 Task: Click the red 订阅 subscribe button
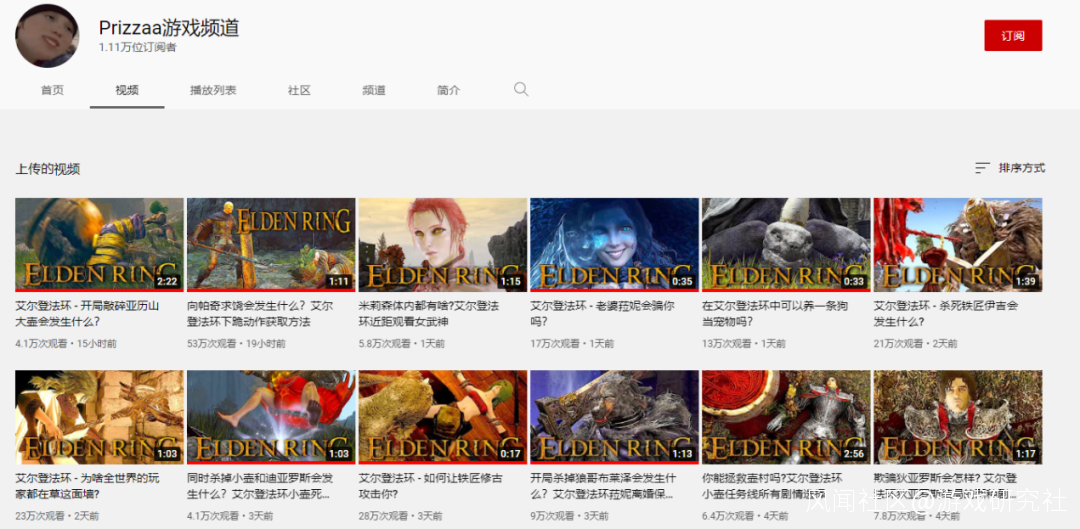coord(1012,35)
